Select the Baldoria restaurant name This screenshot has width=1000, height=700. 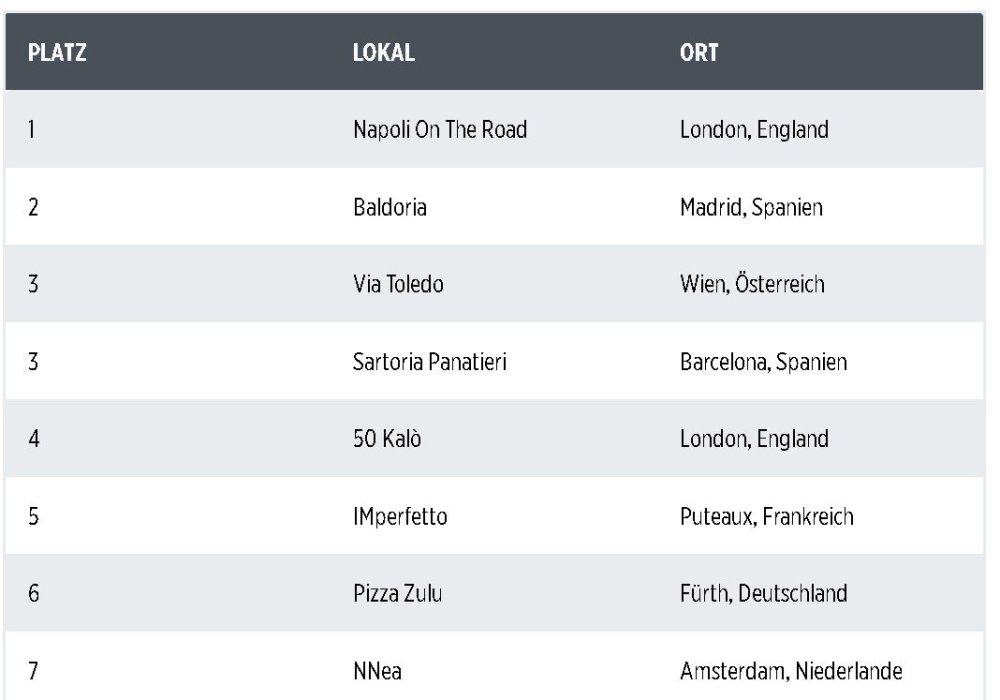click(x=390, y=207)
